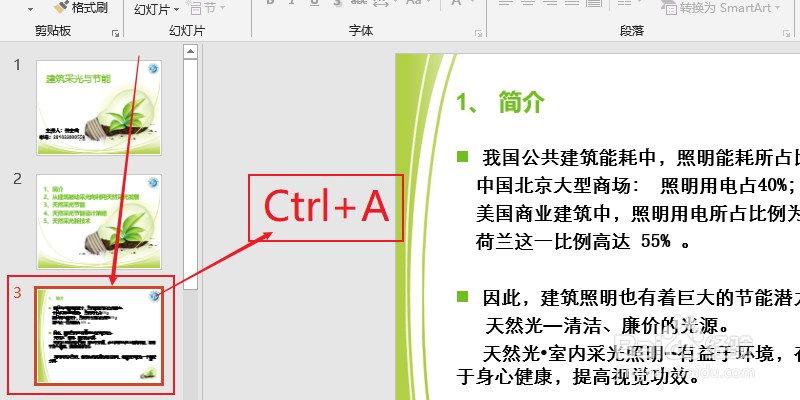800x400 pixels.
Task: Open the 剪贴板 group dialog launcher
Action: click(x=115, y=33)
